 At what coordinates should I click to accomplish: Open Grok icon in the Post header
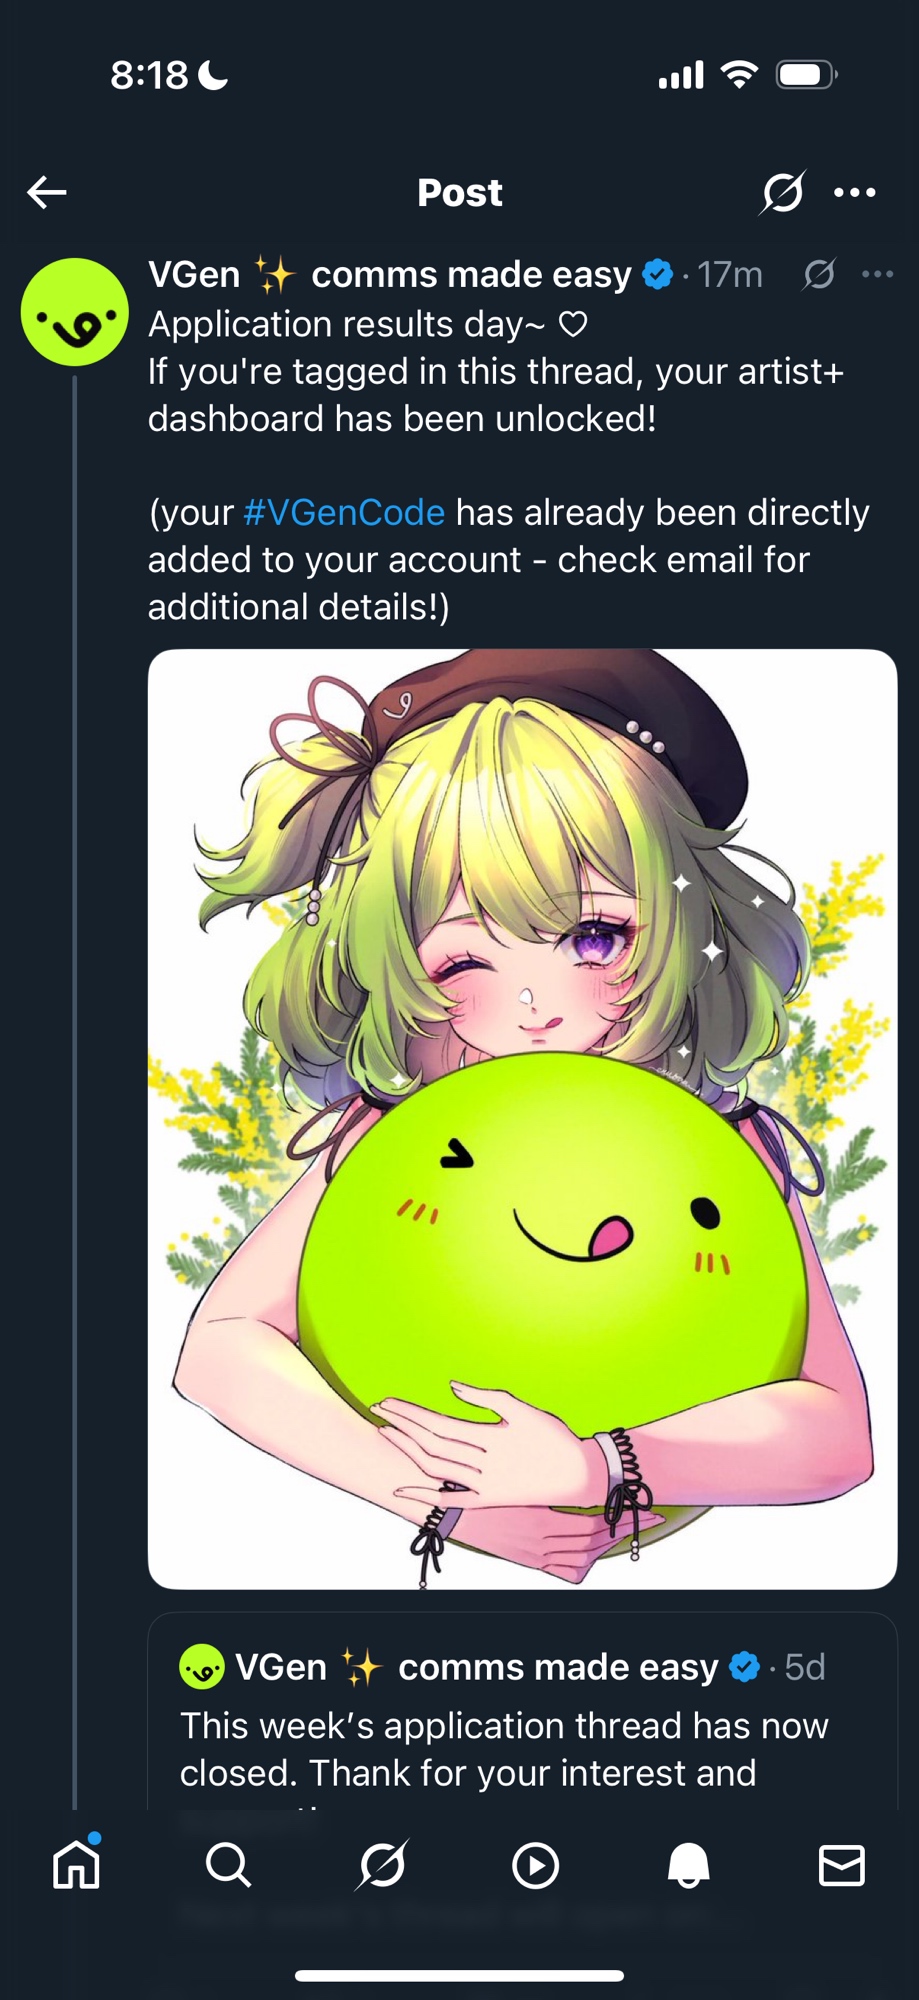pyautogui.click(x=782, y=192)
